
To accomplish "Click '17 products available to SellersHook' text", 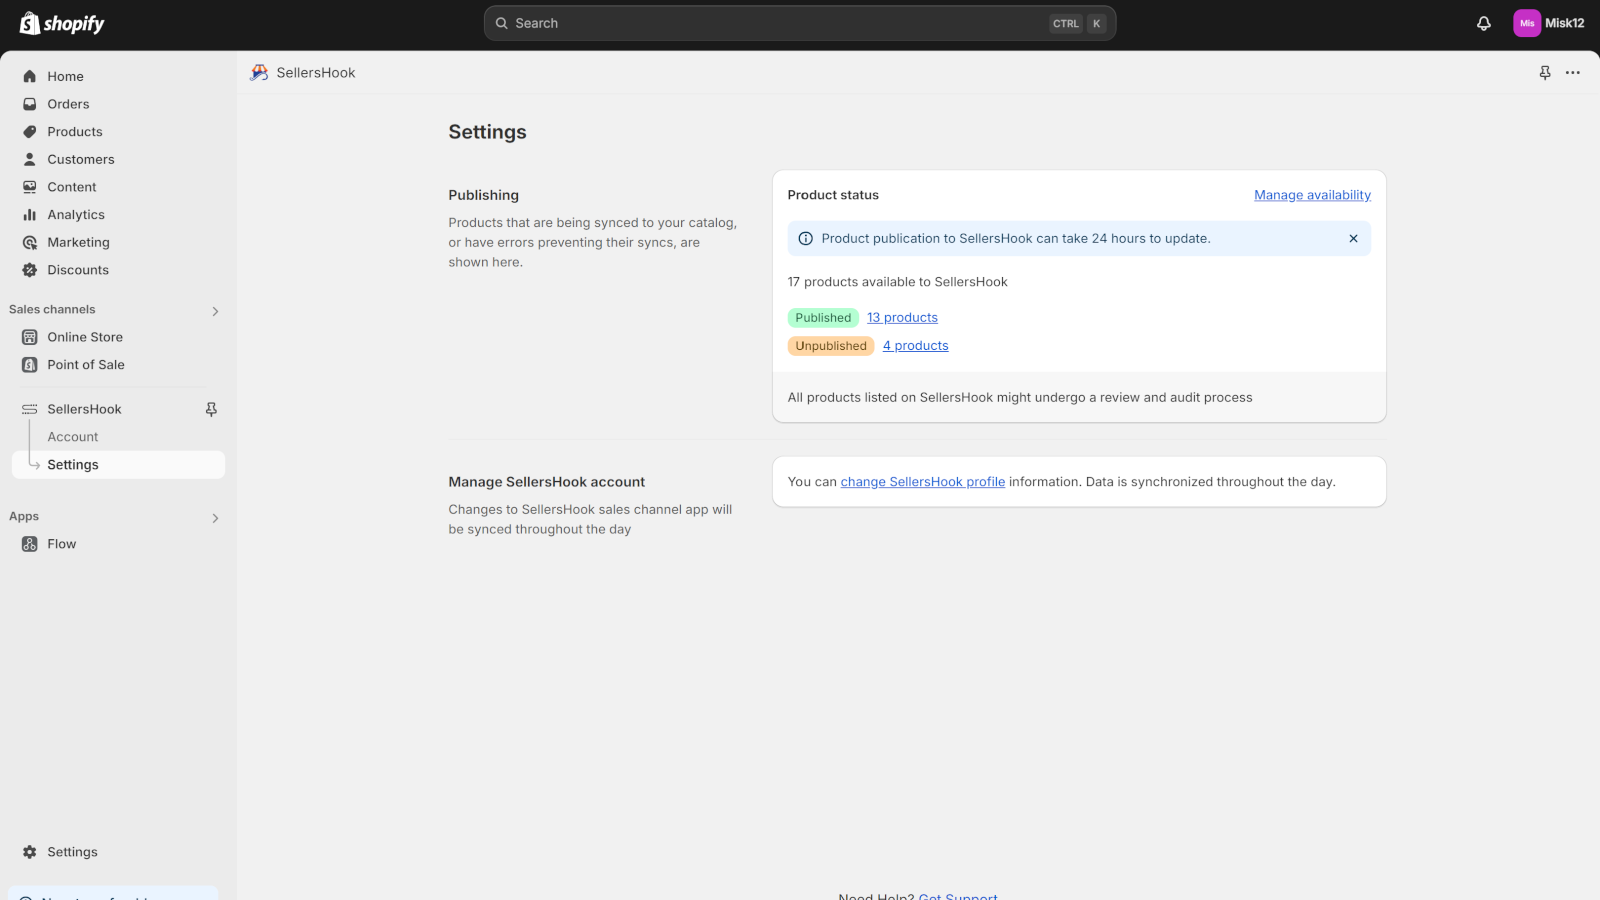I will pyautogui.click(x=897, y=282).
